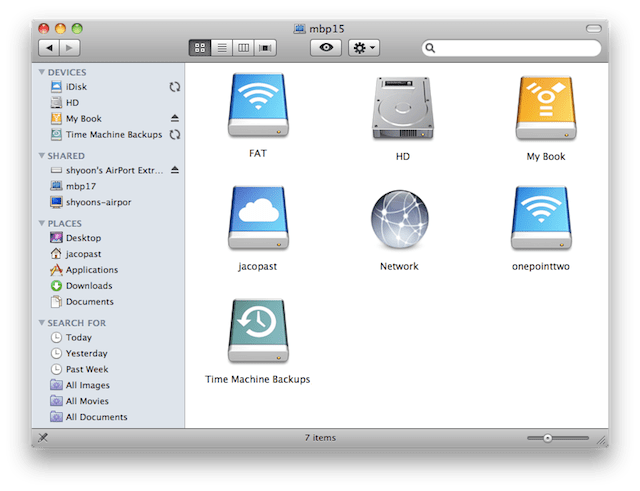Open the Time Machine Backups drive icon
This screenshot has width=640, height=491.
click(x=258, y=331)
